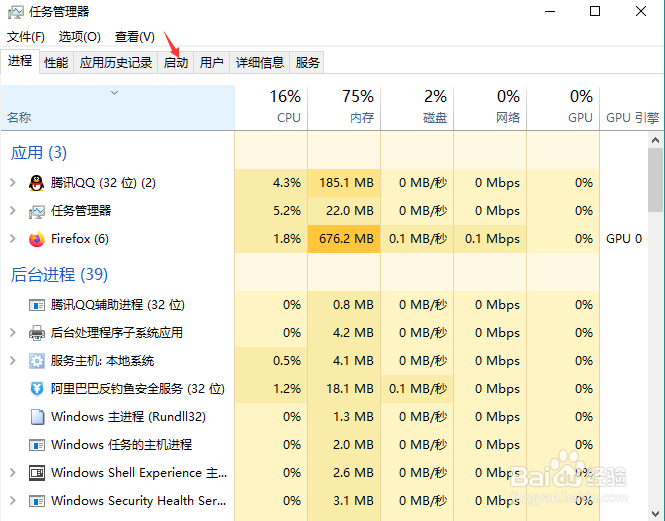The height and width of the screenshot is (521, 665).
Task: Expand the 后台处理程序子系统应用 entry
Action: coord(13,333)
